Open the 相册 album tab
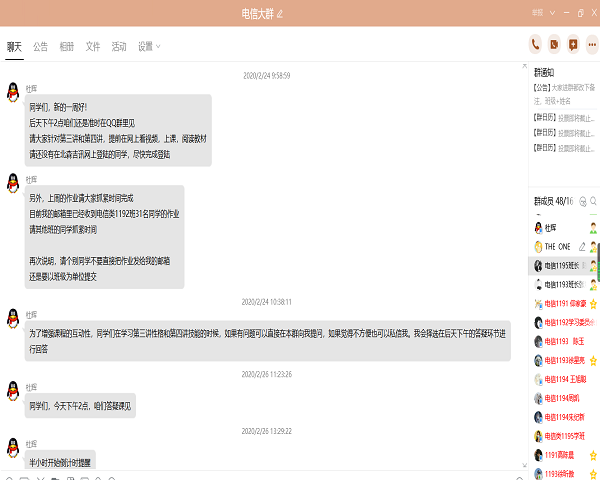Image resolution: width=600 pixels, height=480 pixels. click(x=67, y=47)
